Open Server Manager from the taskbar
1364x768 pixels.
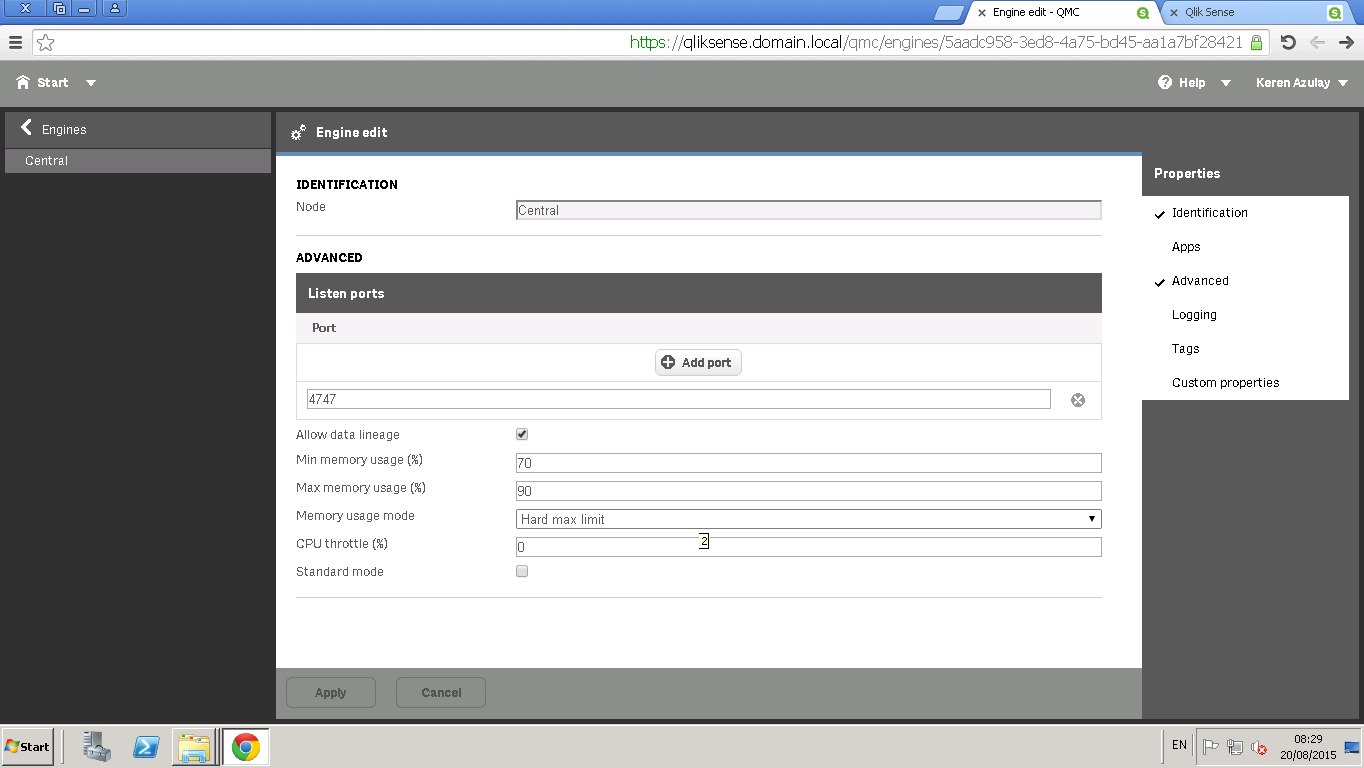coord(97,746)
